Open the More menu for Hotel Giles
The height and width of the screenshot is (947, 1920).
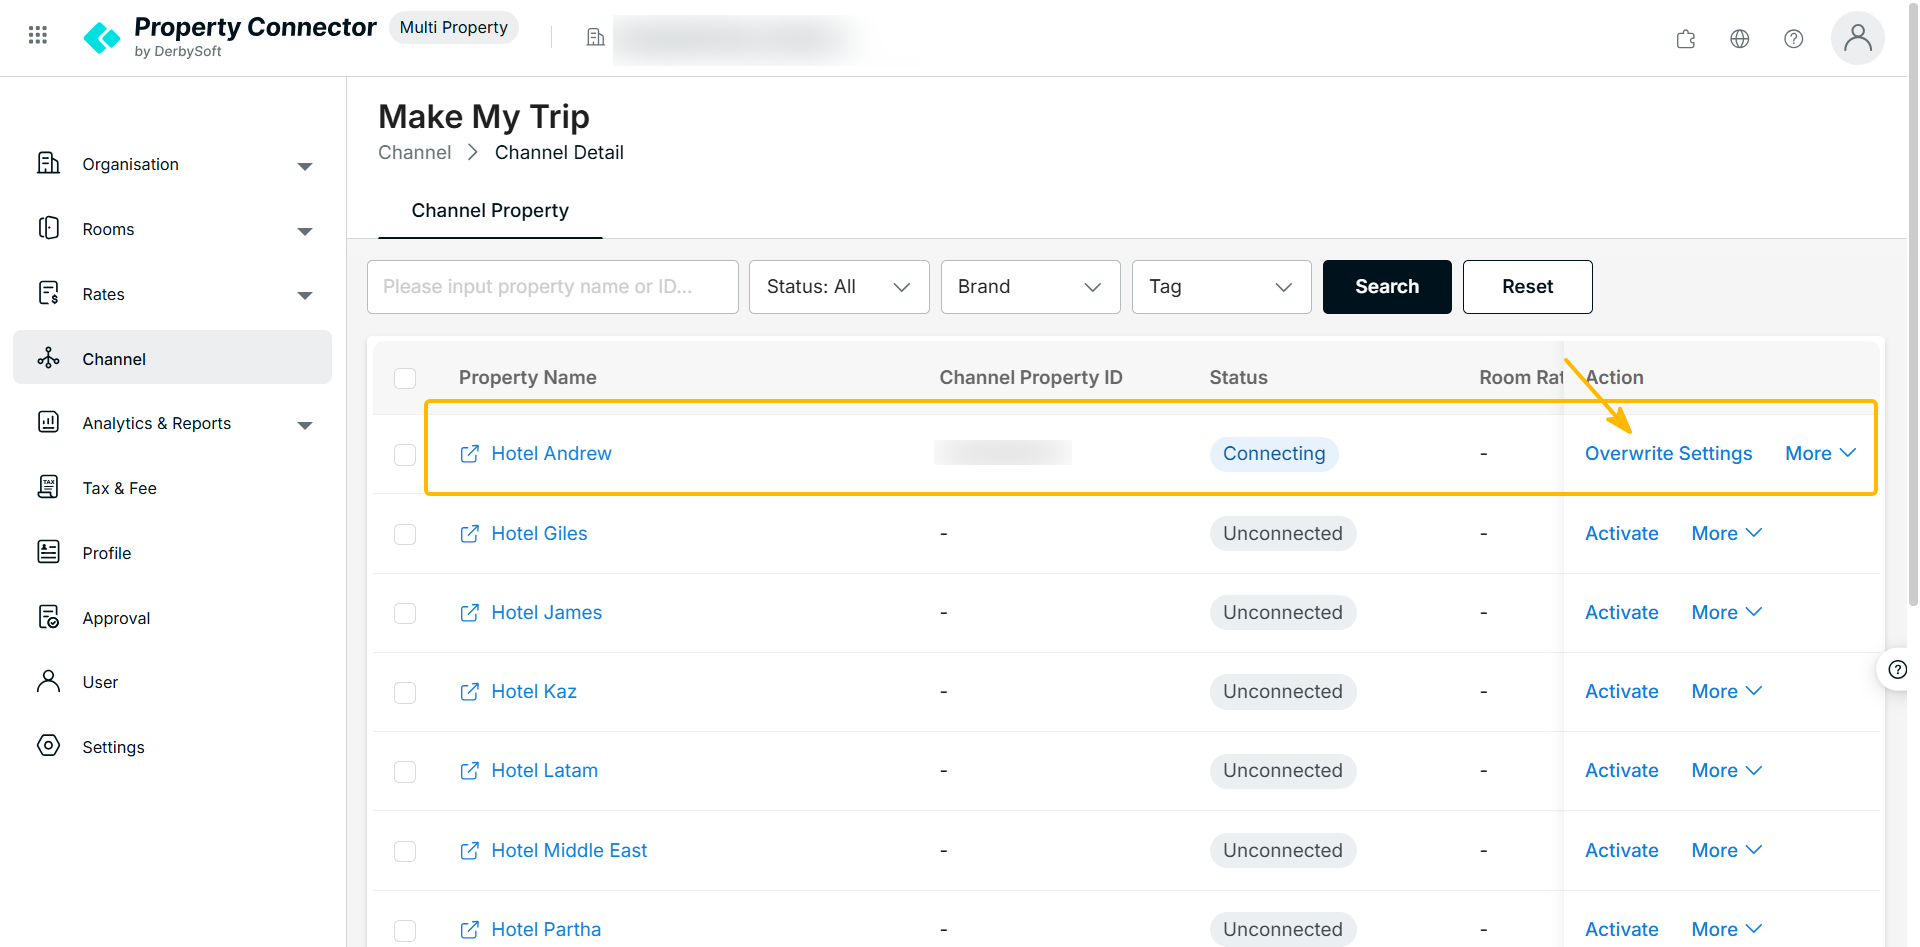click(1727, 534)
